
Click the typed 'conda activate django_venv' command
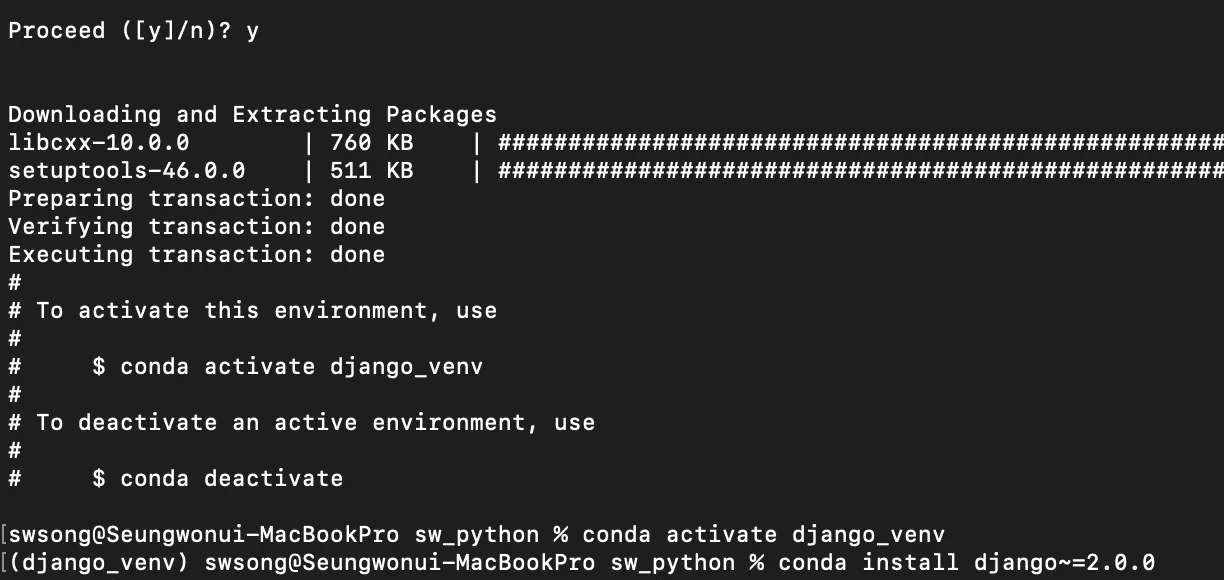[x=763, y=535]
